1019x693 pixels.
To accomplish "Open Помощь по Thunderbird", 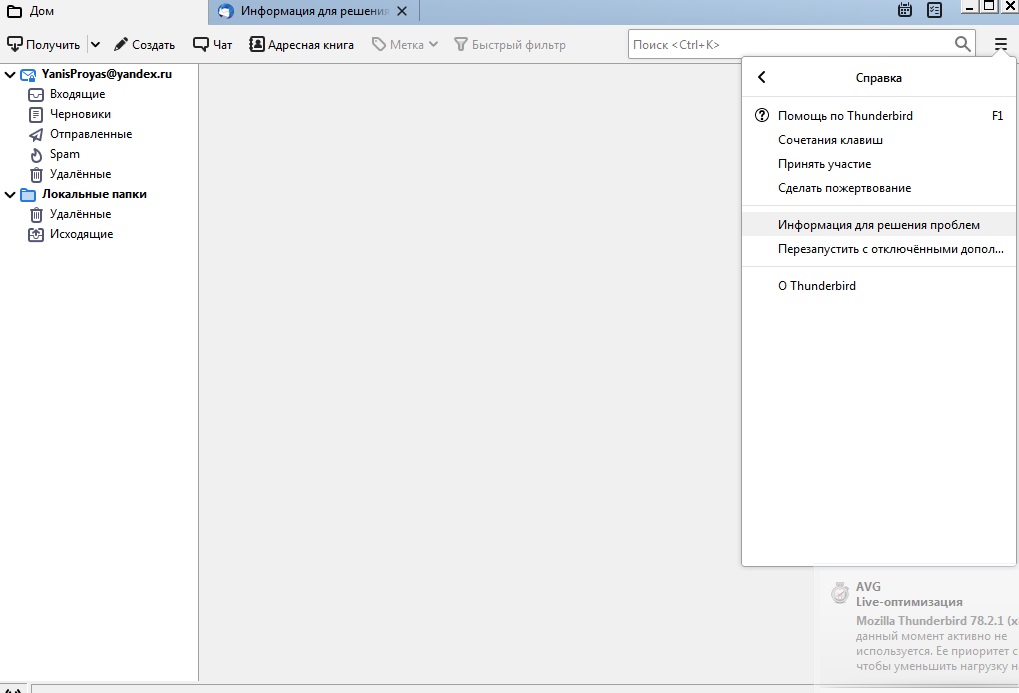I will click(879, 116).
